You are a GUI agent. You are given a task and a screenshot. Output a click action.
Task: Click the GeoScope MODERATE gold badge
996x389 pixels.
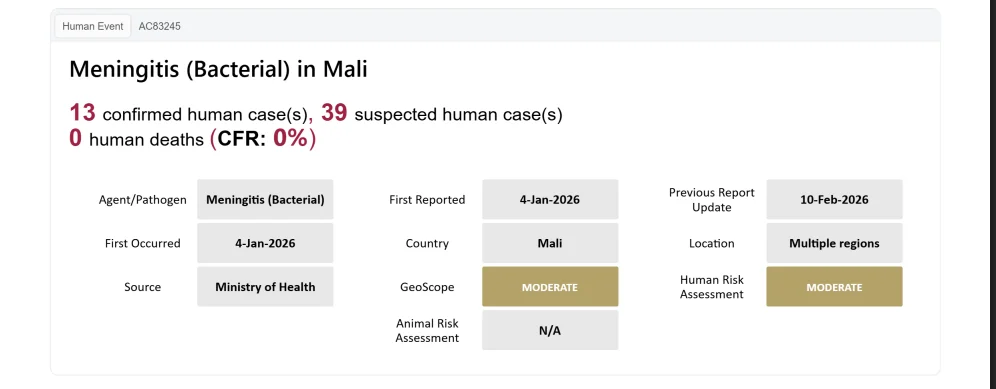coord(549,287)
